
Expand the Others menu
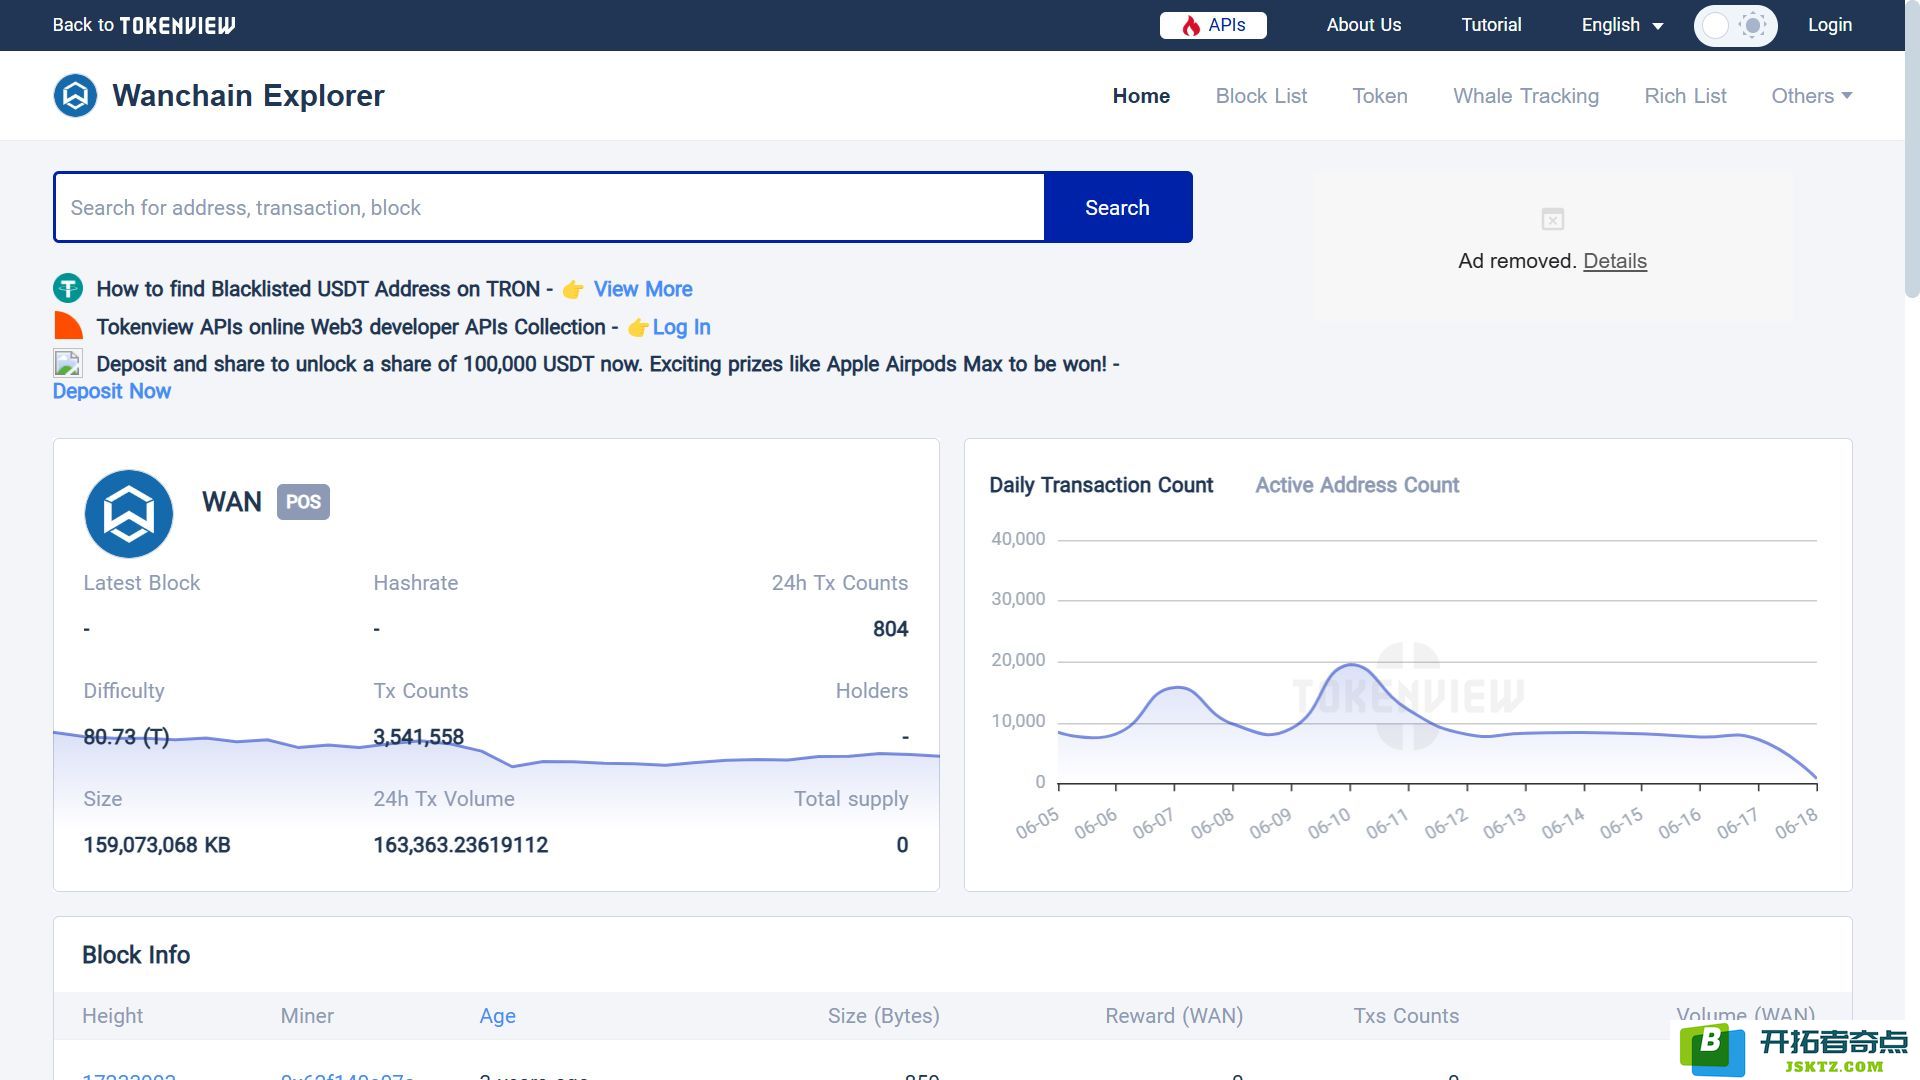click(x=1812, y=96)
